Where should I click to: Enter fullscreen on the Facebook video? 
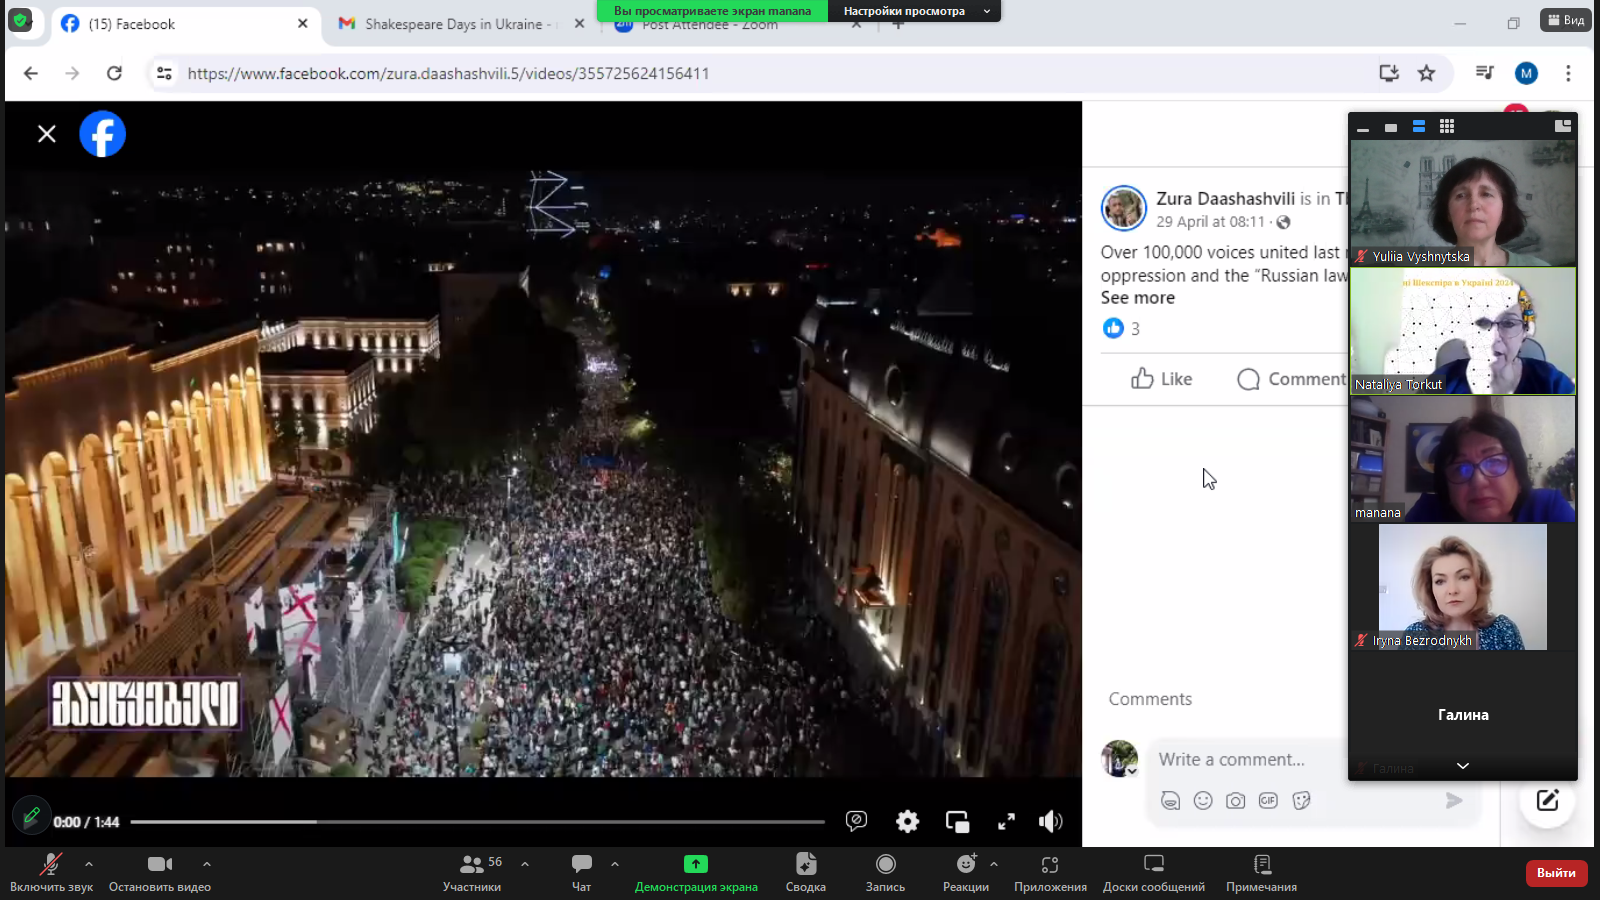pos(1006,822)
